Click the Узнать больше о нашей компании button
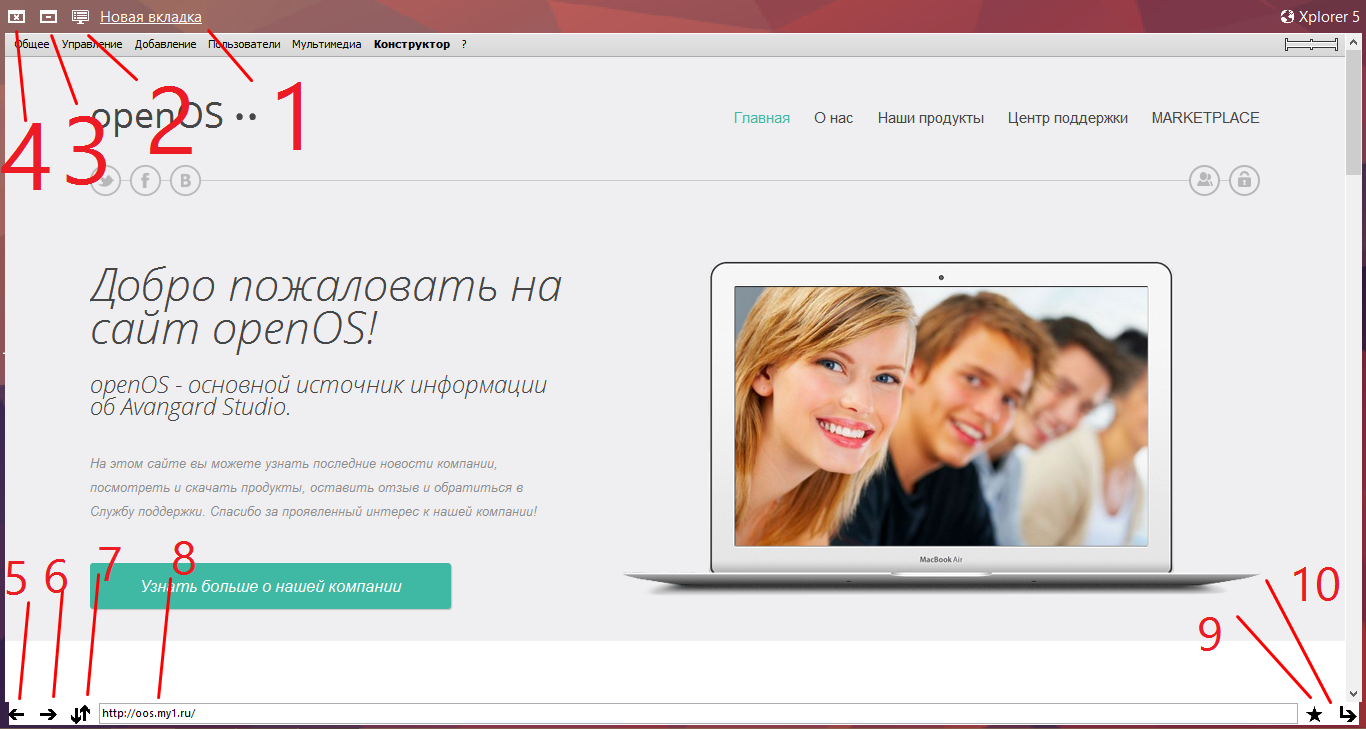 [270, 586]
